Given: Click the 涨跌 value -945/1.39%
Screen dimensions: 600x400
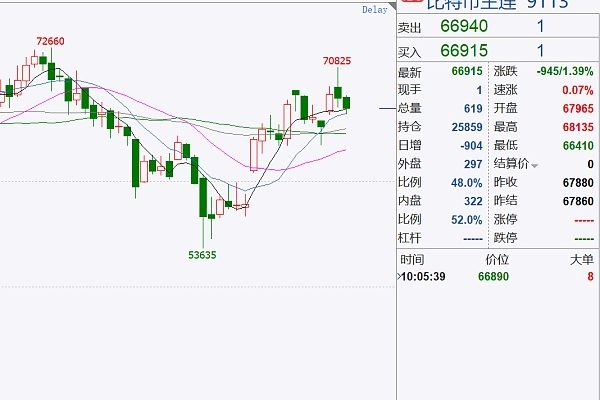Looking at the screenshot, I should coord(565,72).
